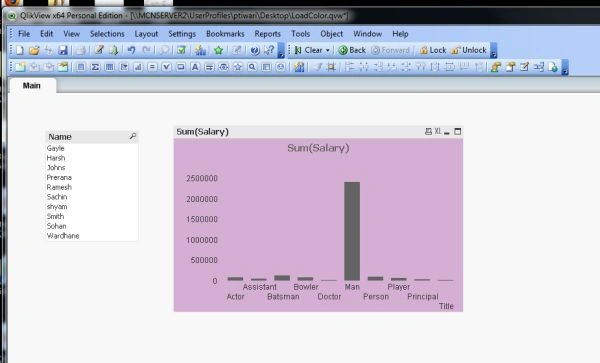Click the Reload data icon
This screenshot has height=363, width=600.
click(114, 50)
